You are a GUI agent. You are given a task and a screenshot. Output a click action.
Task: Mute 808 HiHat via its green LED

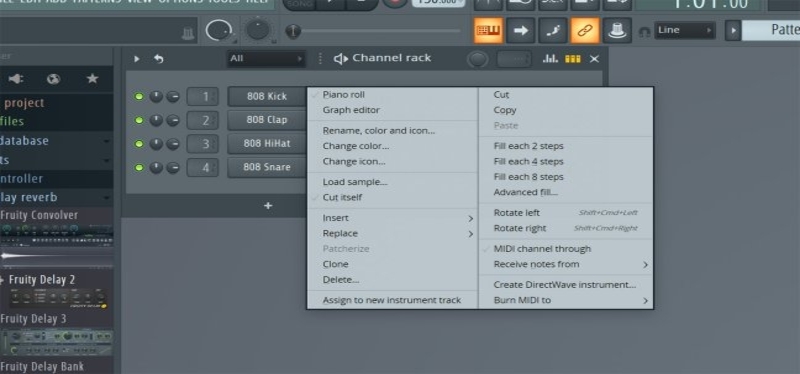138,144
